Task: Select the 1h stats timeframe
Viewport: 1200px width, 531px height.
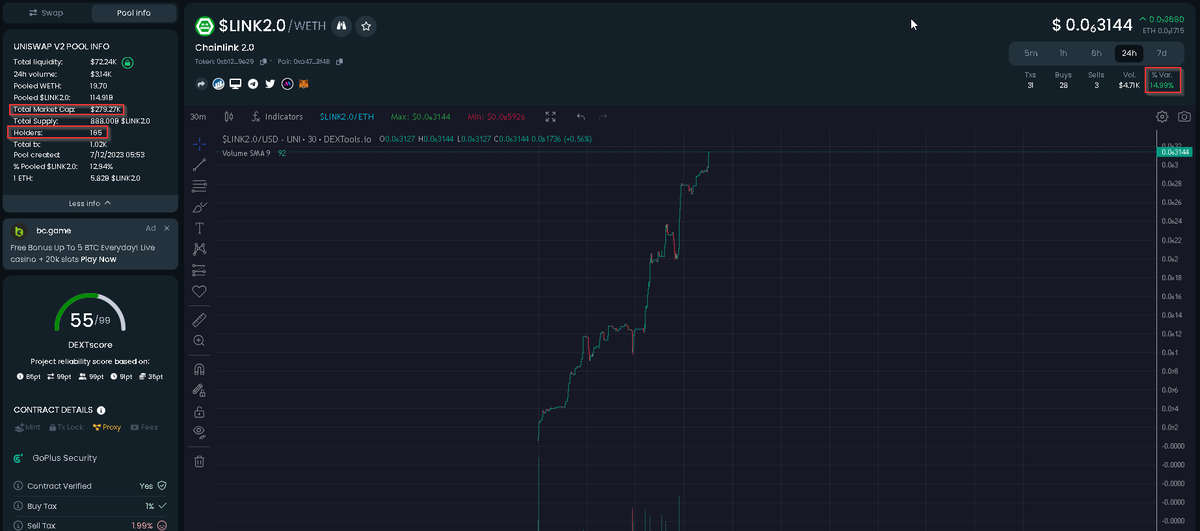Action: pos(1063,53)
